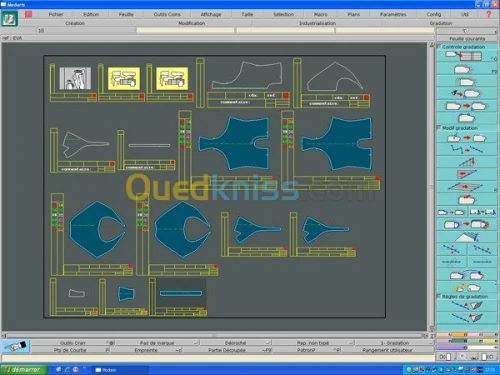Click the parallelogram with red arrow tool

pos(466,187)
